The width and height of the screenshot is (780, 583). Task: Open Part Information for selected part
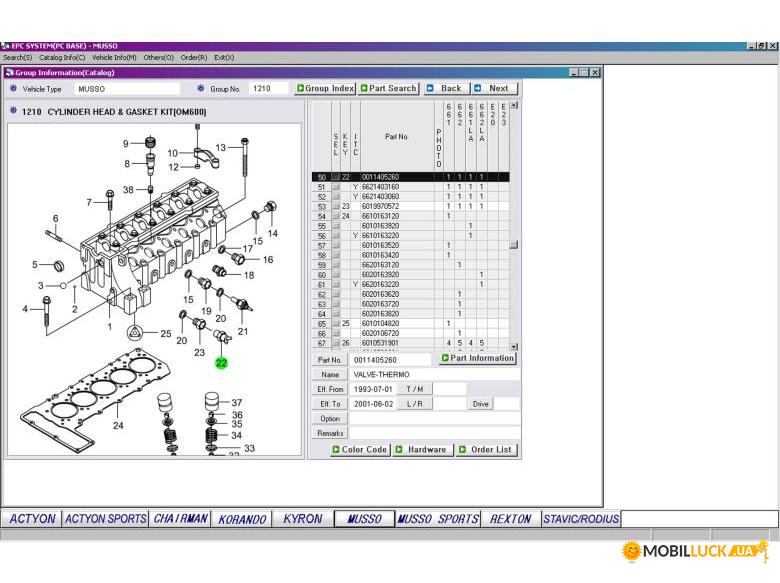(x=478, y=358)
